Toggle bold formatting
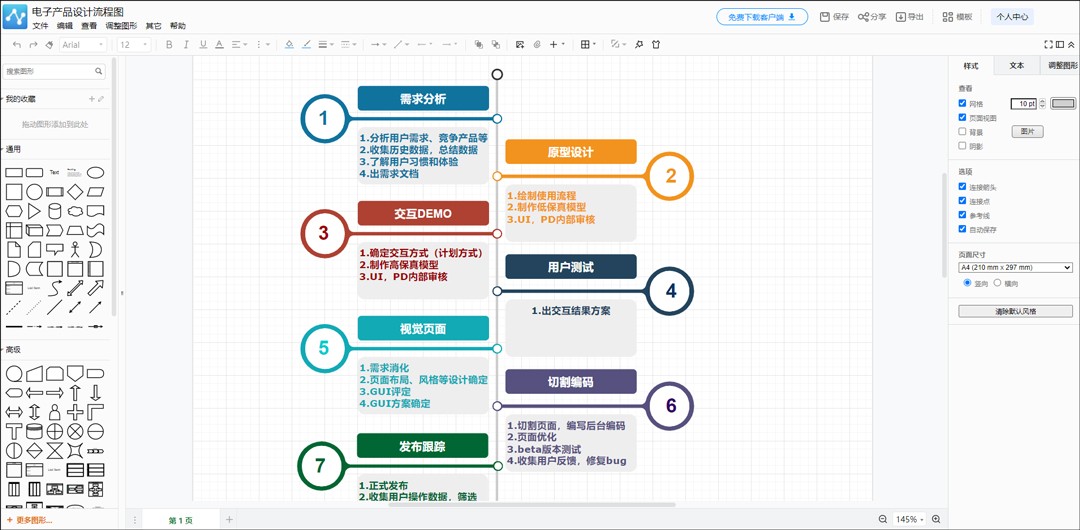This screenshot has width=1080, height=530. coord(169,45)
